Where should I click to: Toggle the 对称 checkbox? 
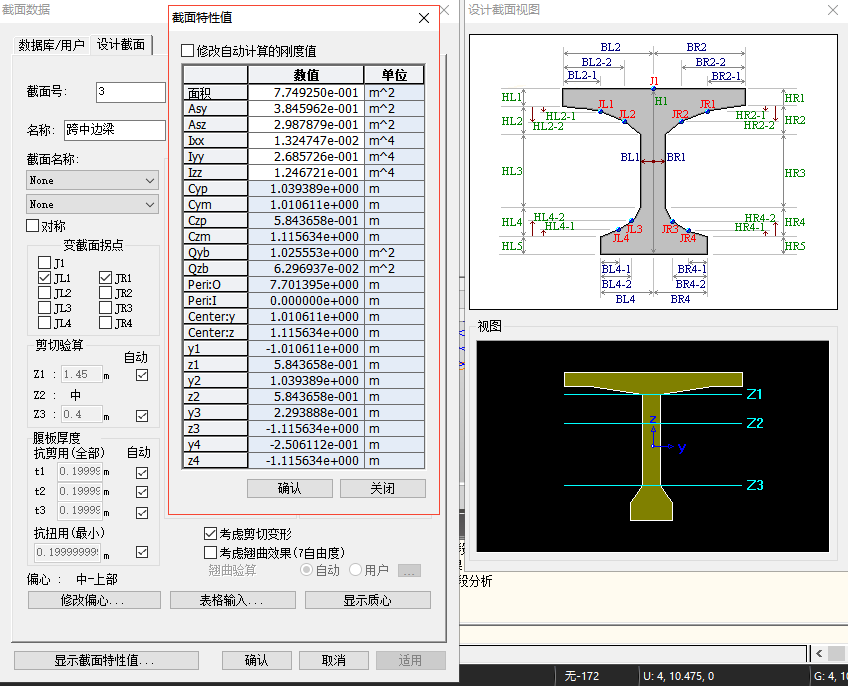33,226
